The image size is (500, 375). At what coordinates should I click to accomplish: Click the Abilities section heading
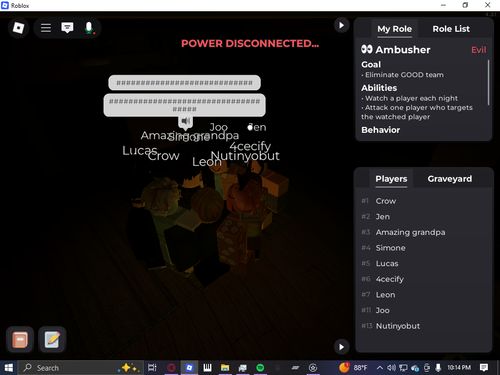coord(379,88)
